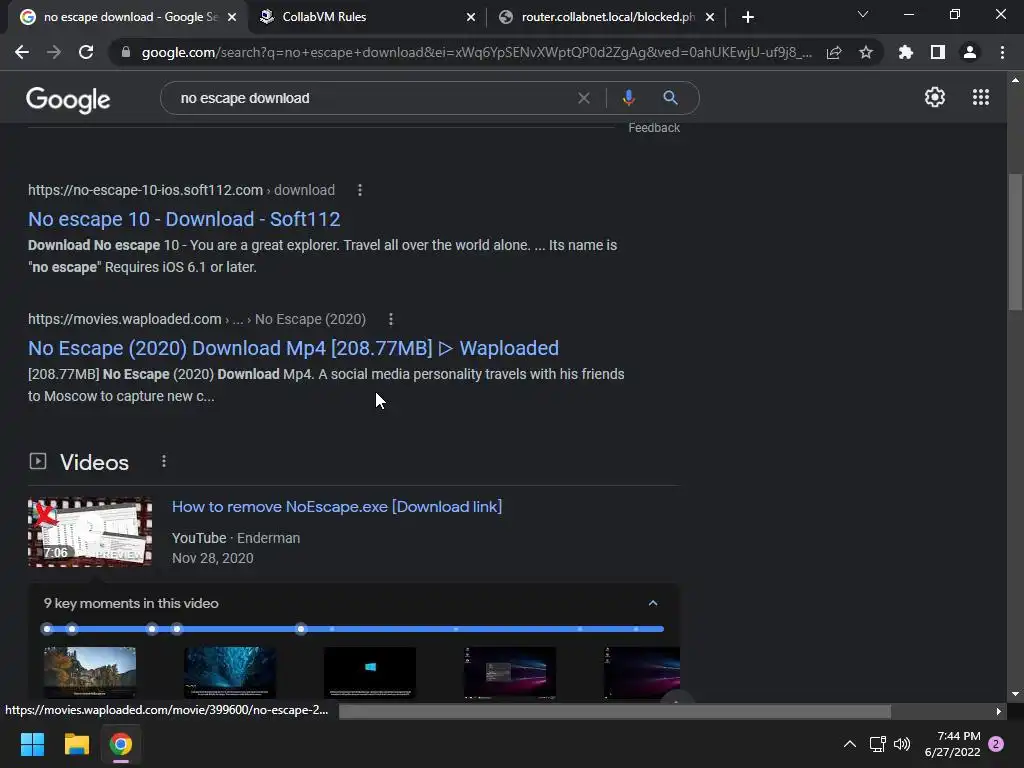Screen dimensions: 1024x768
Task: Click the horizontal scrollbar thumb
Action: [x=615, y=711]
